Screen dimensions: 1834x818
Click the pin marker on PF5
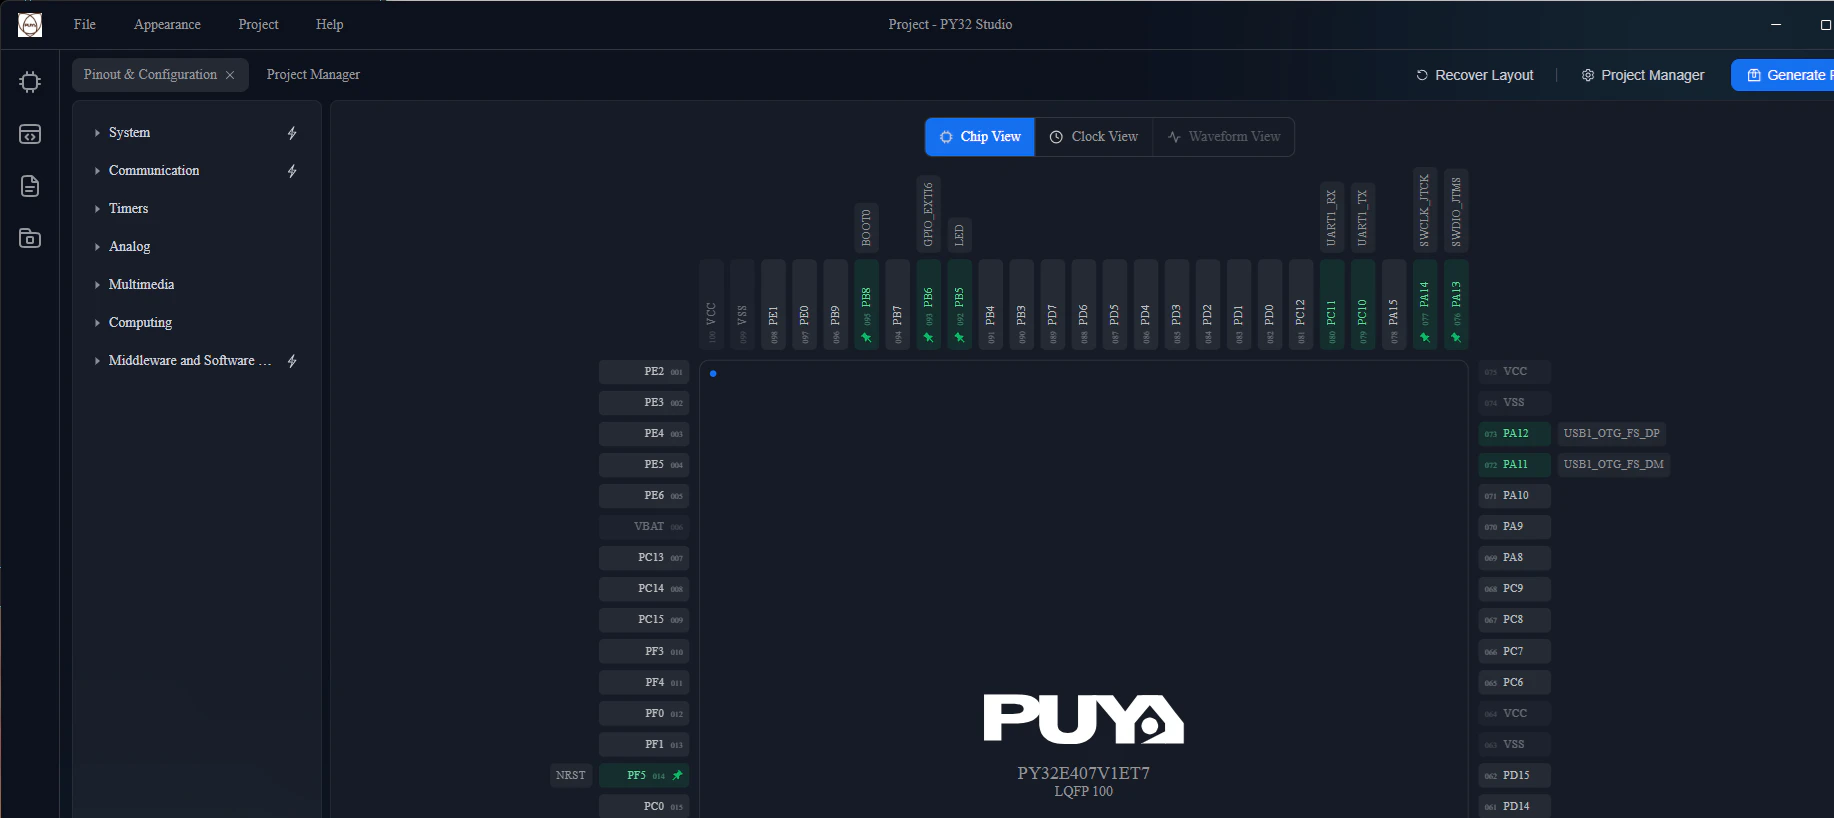tap(677, 775)
